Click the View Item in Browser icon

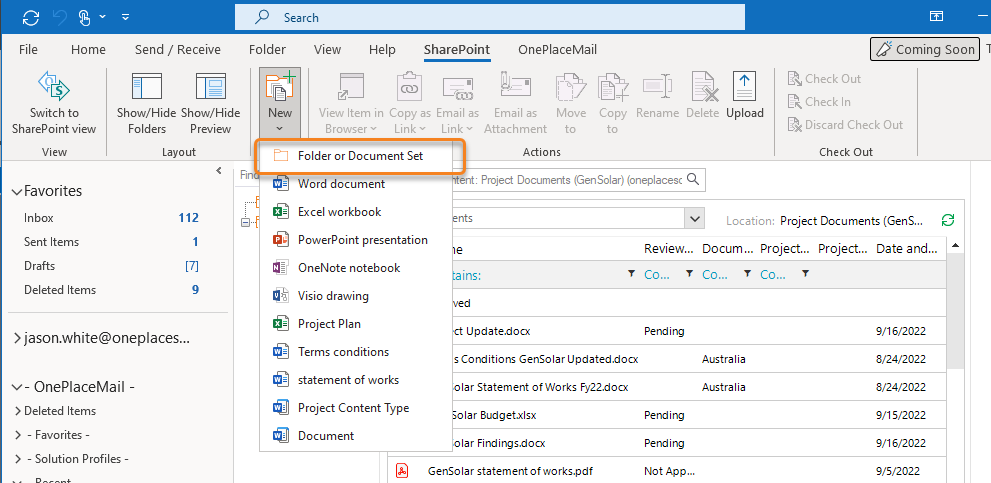[x=351, y=87]
